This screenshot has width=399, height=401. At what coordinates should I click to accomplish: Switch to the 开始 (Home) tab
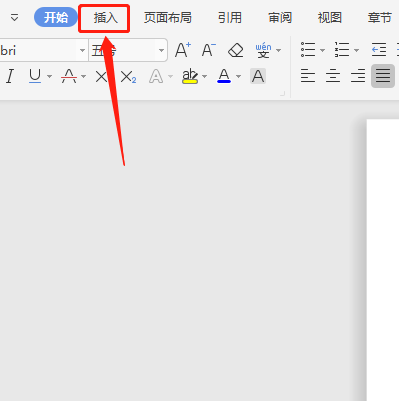[x=56, y=18]
